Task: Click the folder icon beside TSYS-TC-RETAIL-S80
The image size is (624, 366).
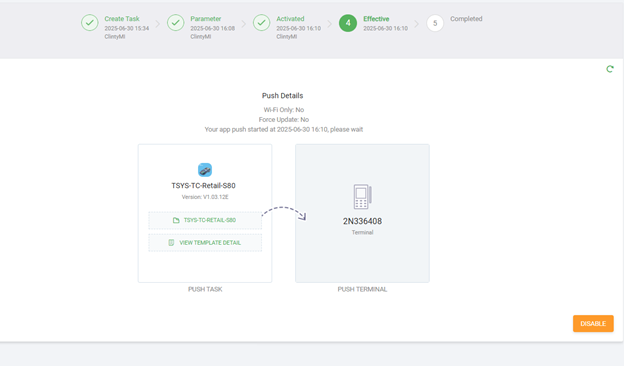Action: (x=176, y=220)
